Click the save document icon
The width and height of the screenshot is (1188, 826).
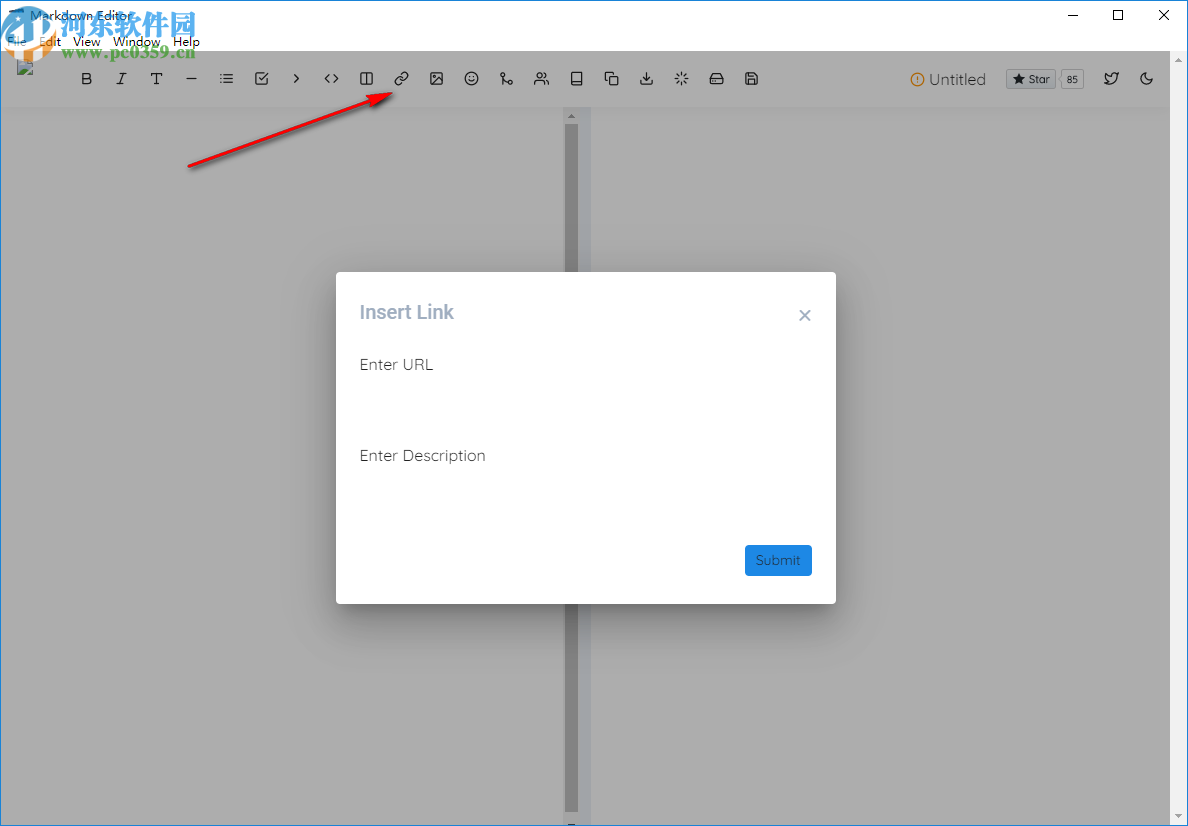coord(751,78)
